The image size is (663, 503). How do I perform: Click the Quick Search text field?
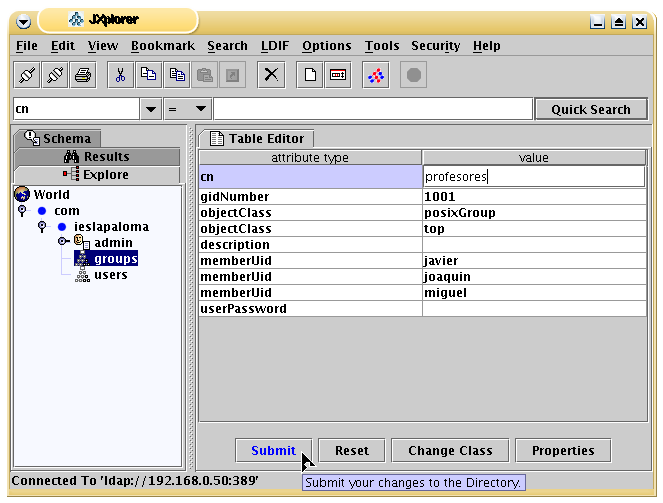click(x=372, y=109)
